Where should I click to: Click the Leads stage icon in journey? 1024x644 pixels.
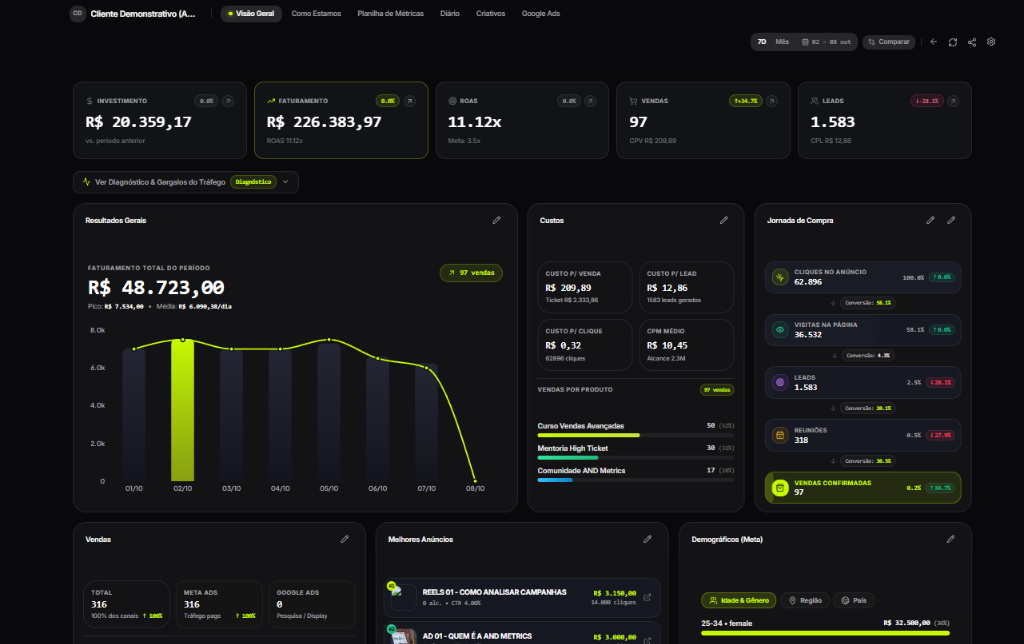pos(780,383)
